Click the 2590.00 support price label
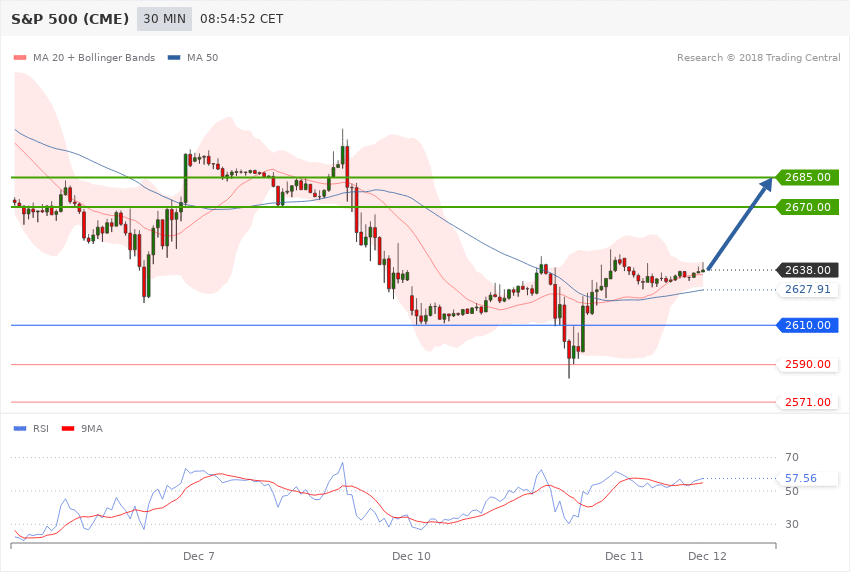The width and height of the screenshot is (850, 576). pos(807,364)
